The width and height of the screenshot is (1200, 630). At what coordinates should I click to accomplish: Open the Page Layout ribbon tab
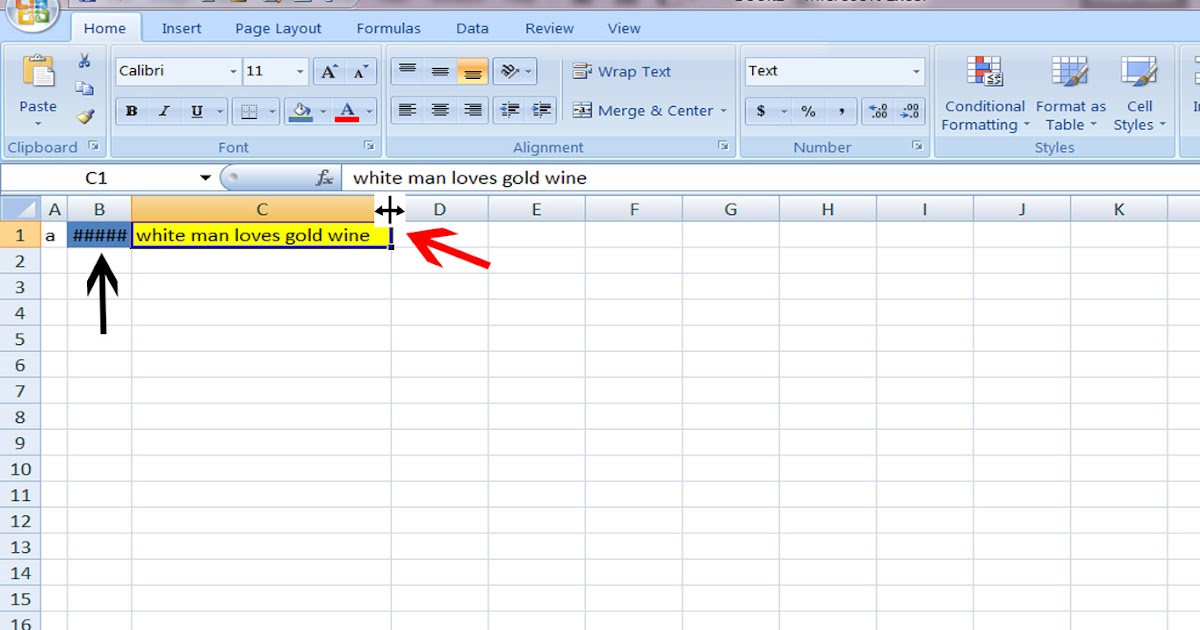click(277, 28)
